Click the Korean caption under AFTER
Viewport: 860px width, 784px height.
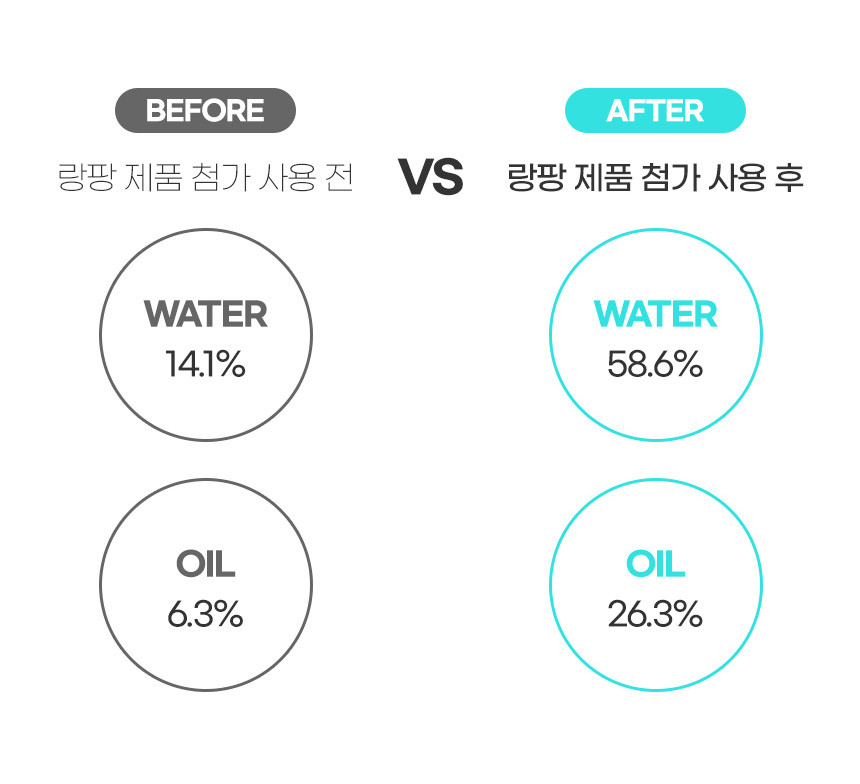pyautogui.click(x=655, y=177)
